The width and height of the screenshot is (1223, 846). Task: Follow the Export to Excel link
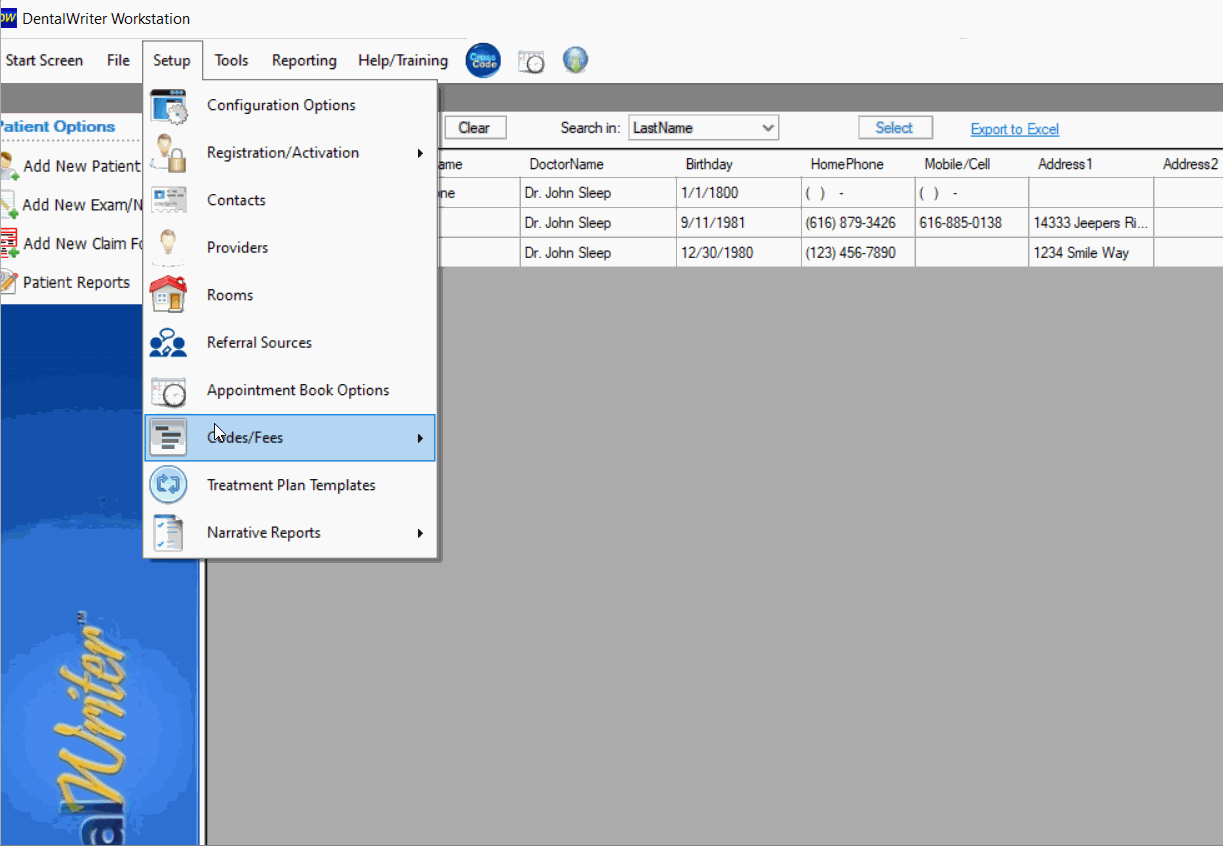1015,129
